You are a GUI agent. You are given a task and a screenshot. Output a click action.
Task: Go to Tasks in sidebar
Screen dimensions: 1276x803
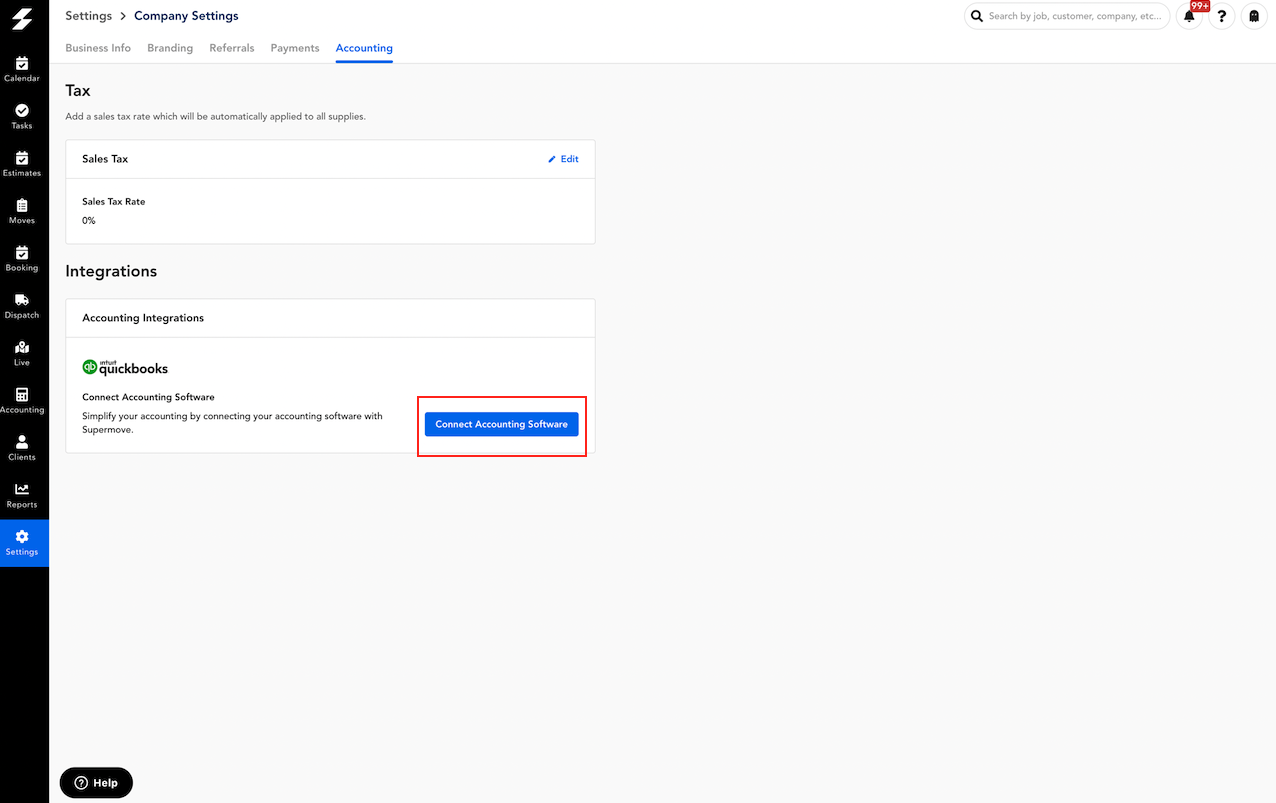[x=22, y=111]
